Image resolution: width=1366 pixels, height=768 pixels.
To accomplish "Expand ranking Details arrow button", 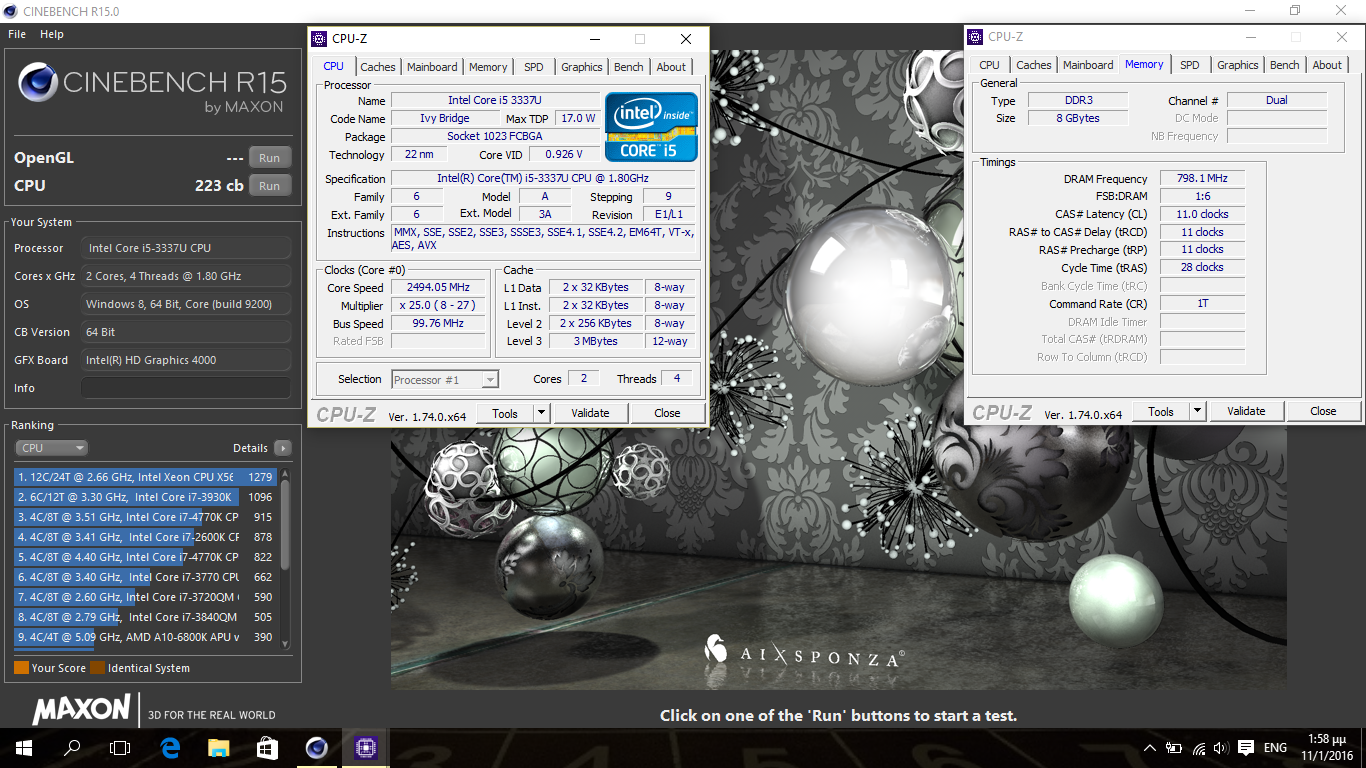I will tap(283, 448).
